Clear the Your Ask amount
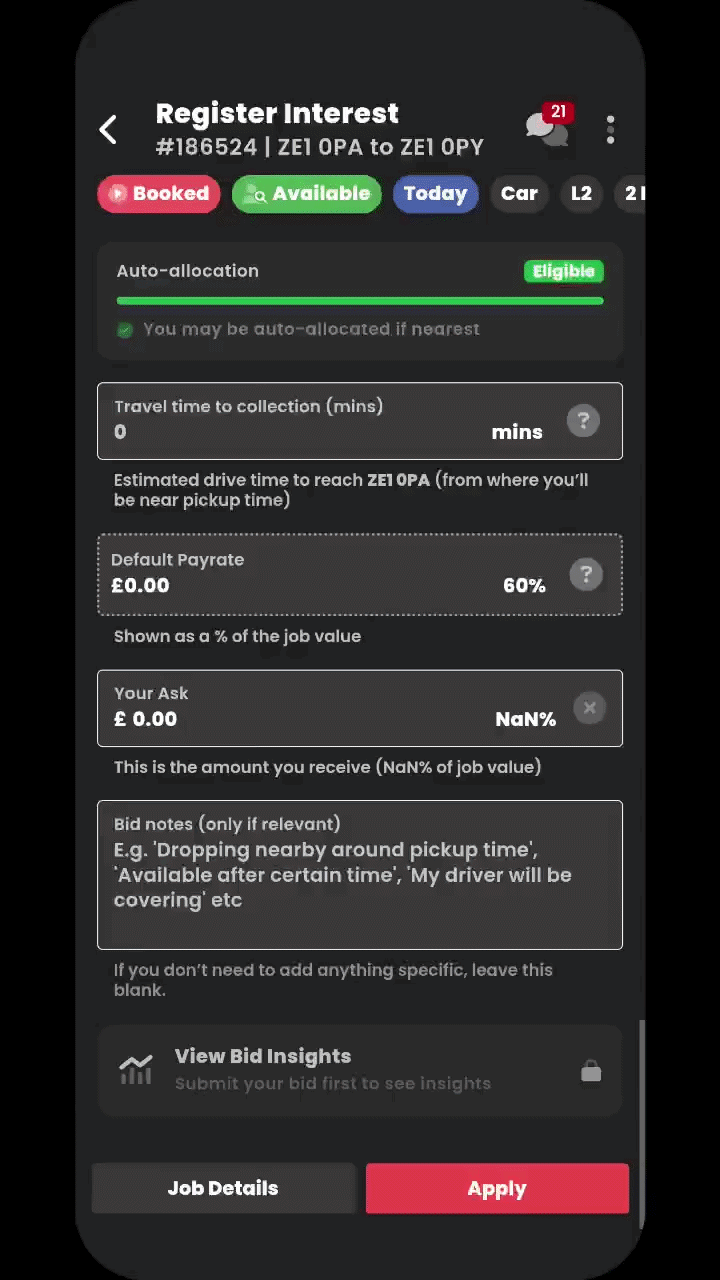Viewport: 720px width, 1280px height. 590,708
